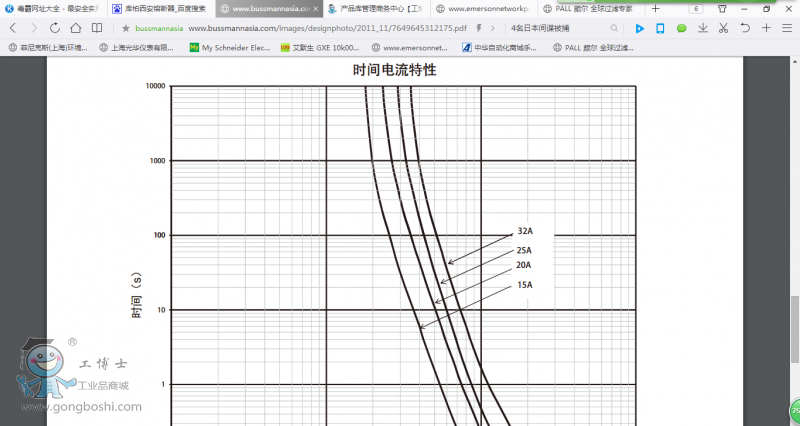Open the downloads arrow icon
The height and width of the screenshot is (426, 800).
[x=703, y=28]
